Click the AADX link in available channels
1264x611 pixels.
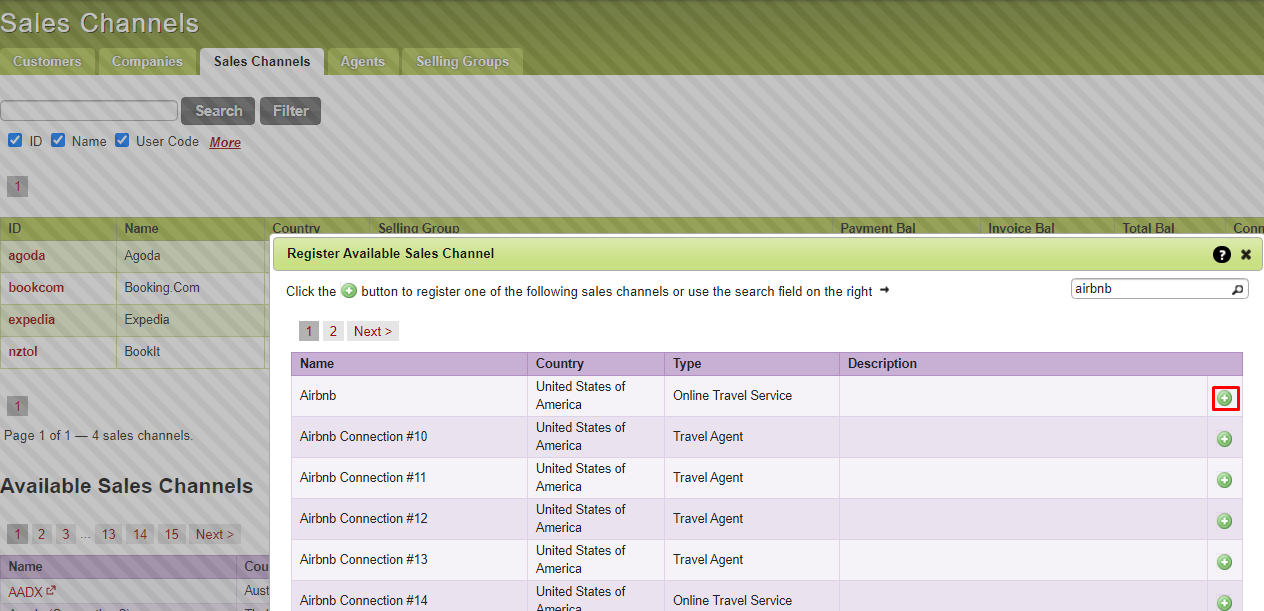click(26, 591)
